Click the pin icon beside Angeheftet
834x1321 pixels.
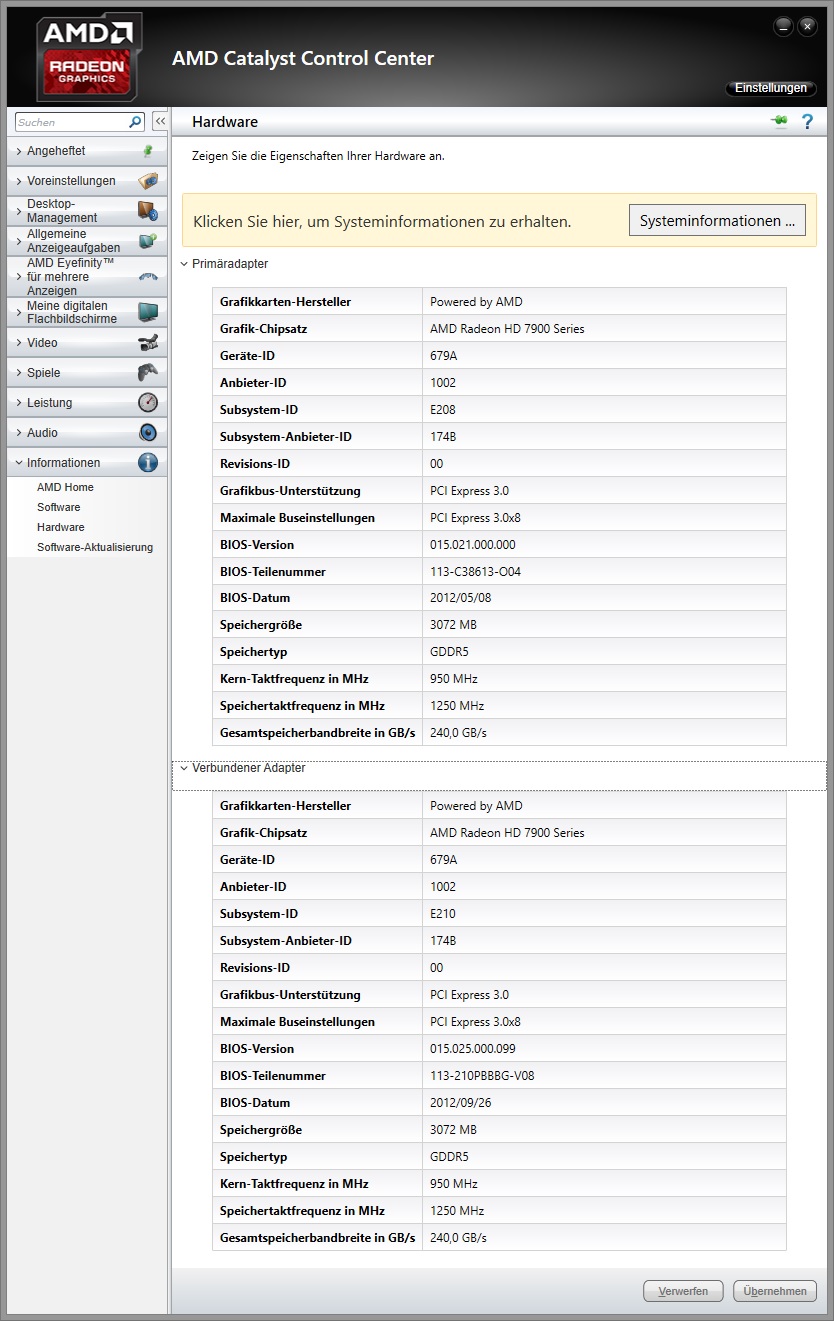pos(148,151)
